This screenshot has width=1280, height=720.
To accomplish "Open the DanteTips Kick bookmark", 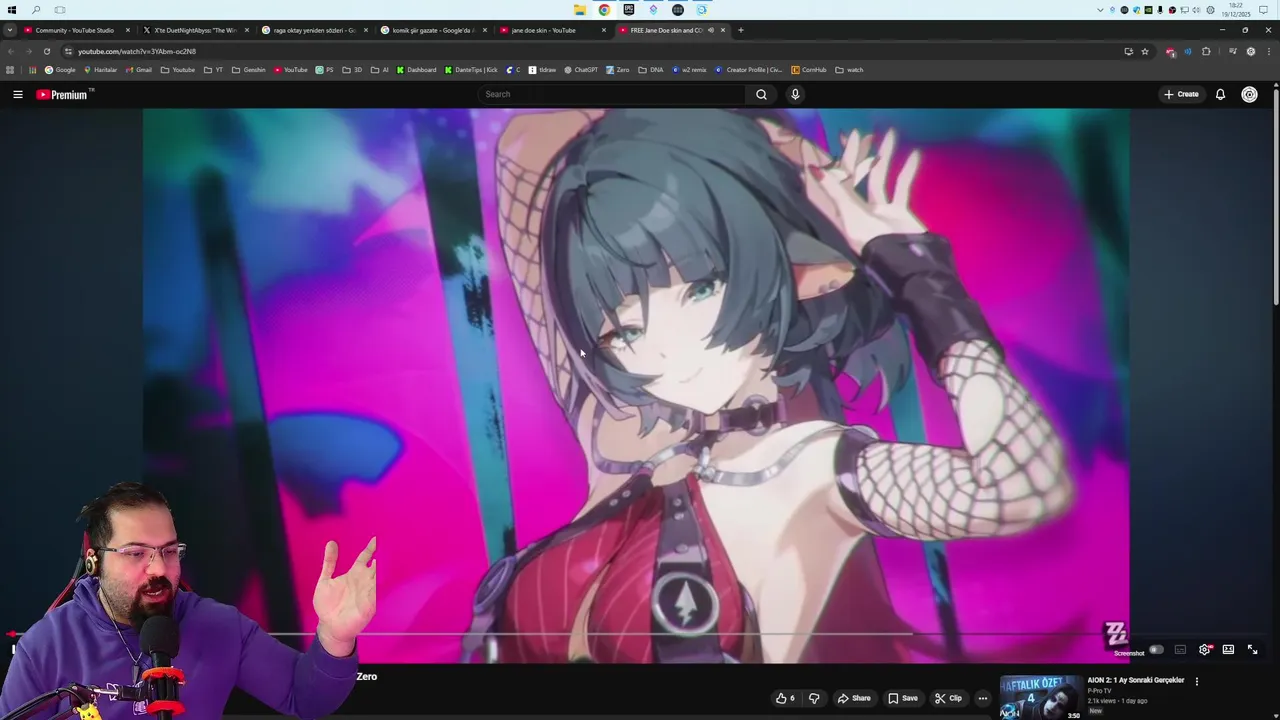I will pos(471,70).
